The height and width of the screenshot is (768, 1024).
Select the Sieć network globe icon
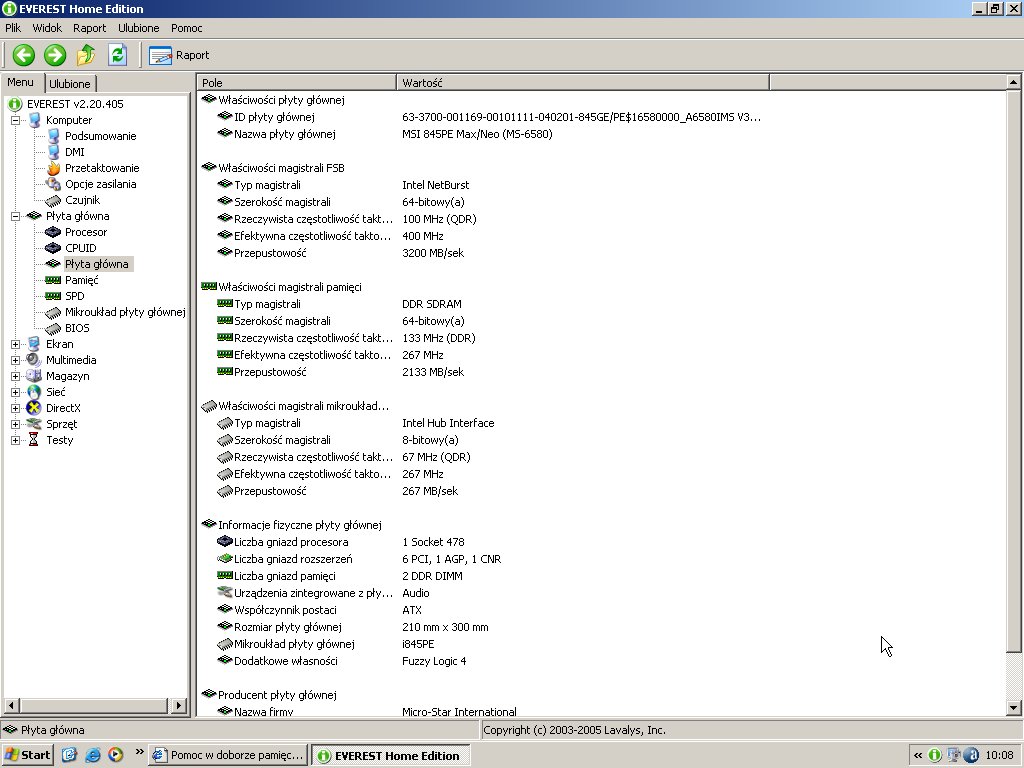[34, 392]
